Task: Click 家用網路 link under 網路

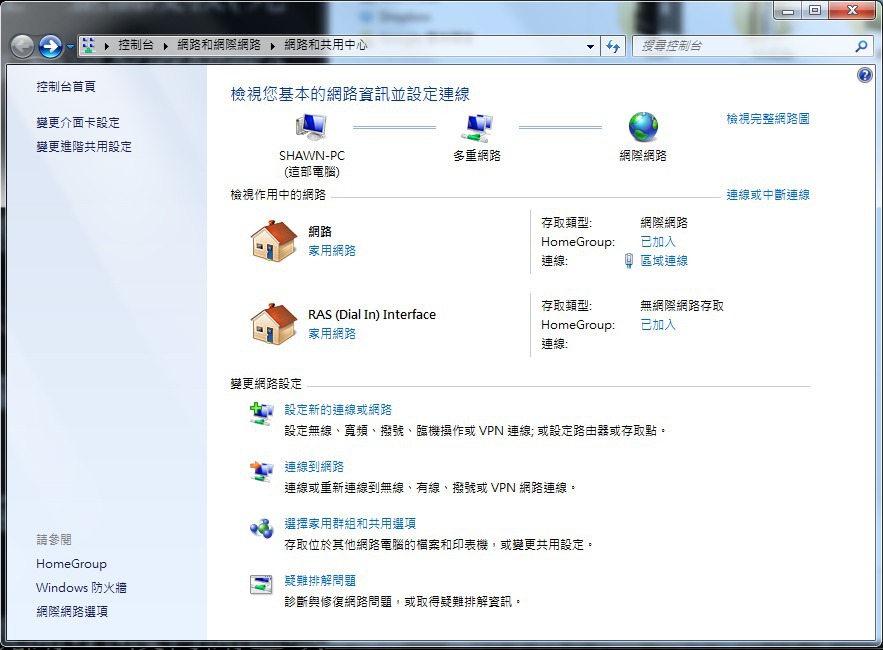Action: (x=332, y=251)
